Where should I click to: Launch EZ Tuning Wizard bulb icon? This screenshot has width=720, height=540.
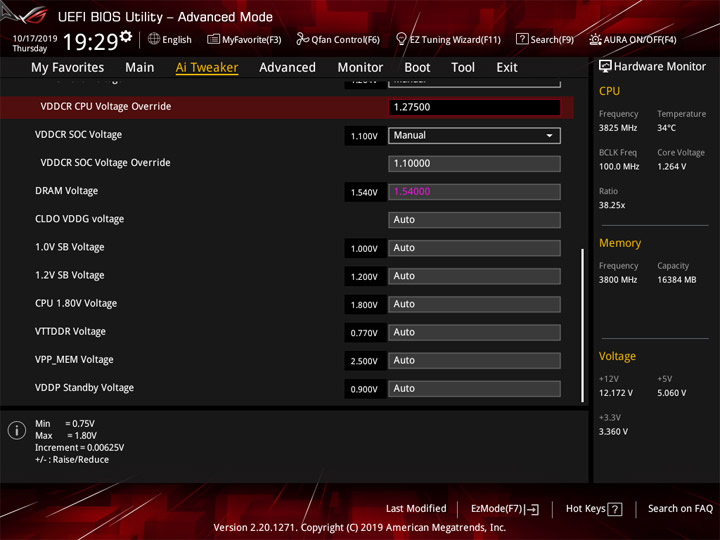tap(401, 39)
